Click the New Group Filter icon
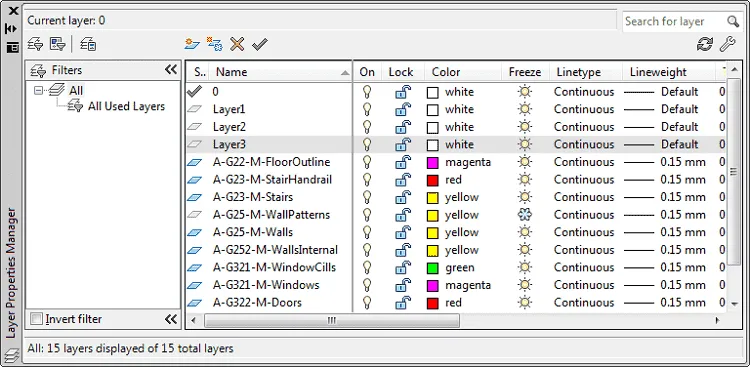 (57, 44)
